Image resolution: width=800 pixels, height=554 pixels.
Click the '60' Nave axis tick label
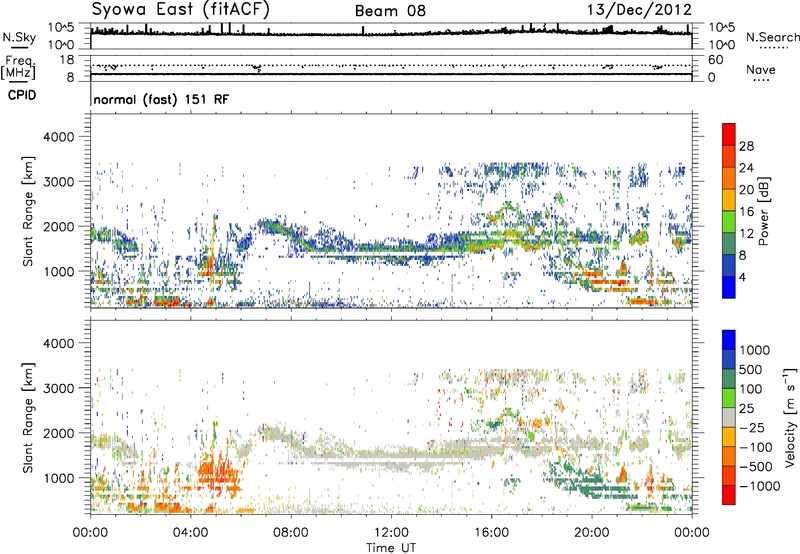click(716, 60)
